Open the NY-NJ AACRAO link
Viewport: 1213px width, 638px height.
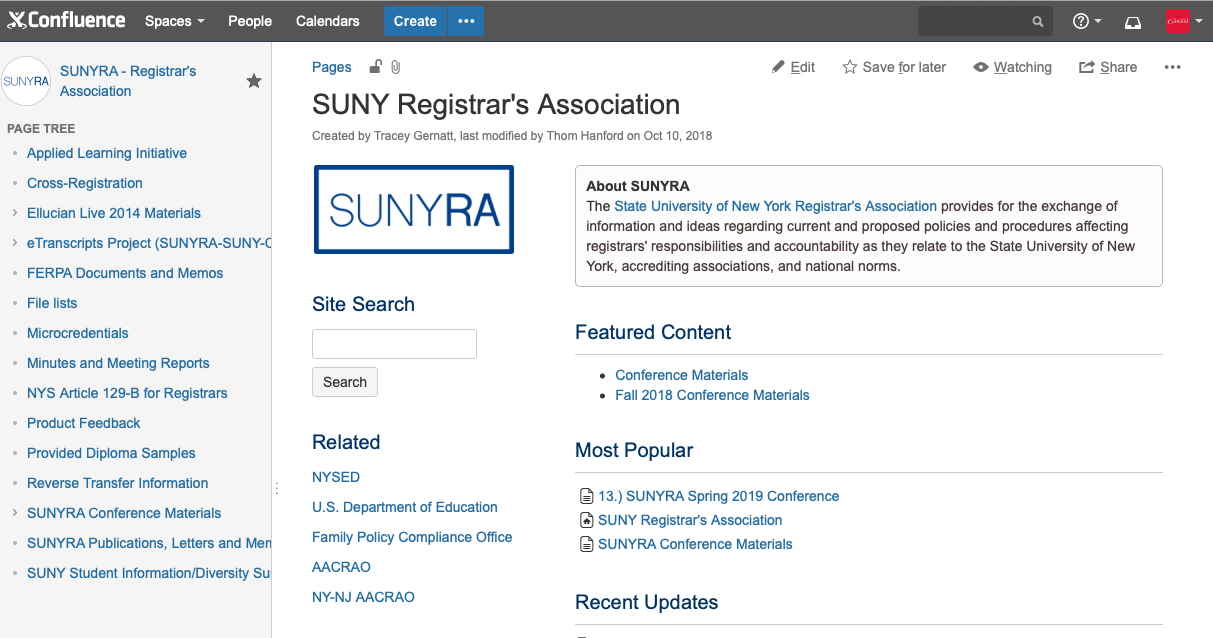coord(363,597)
